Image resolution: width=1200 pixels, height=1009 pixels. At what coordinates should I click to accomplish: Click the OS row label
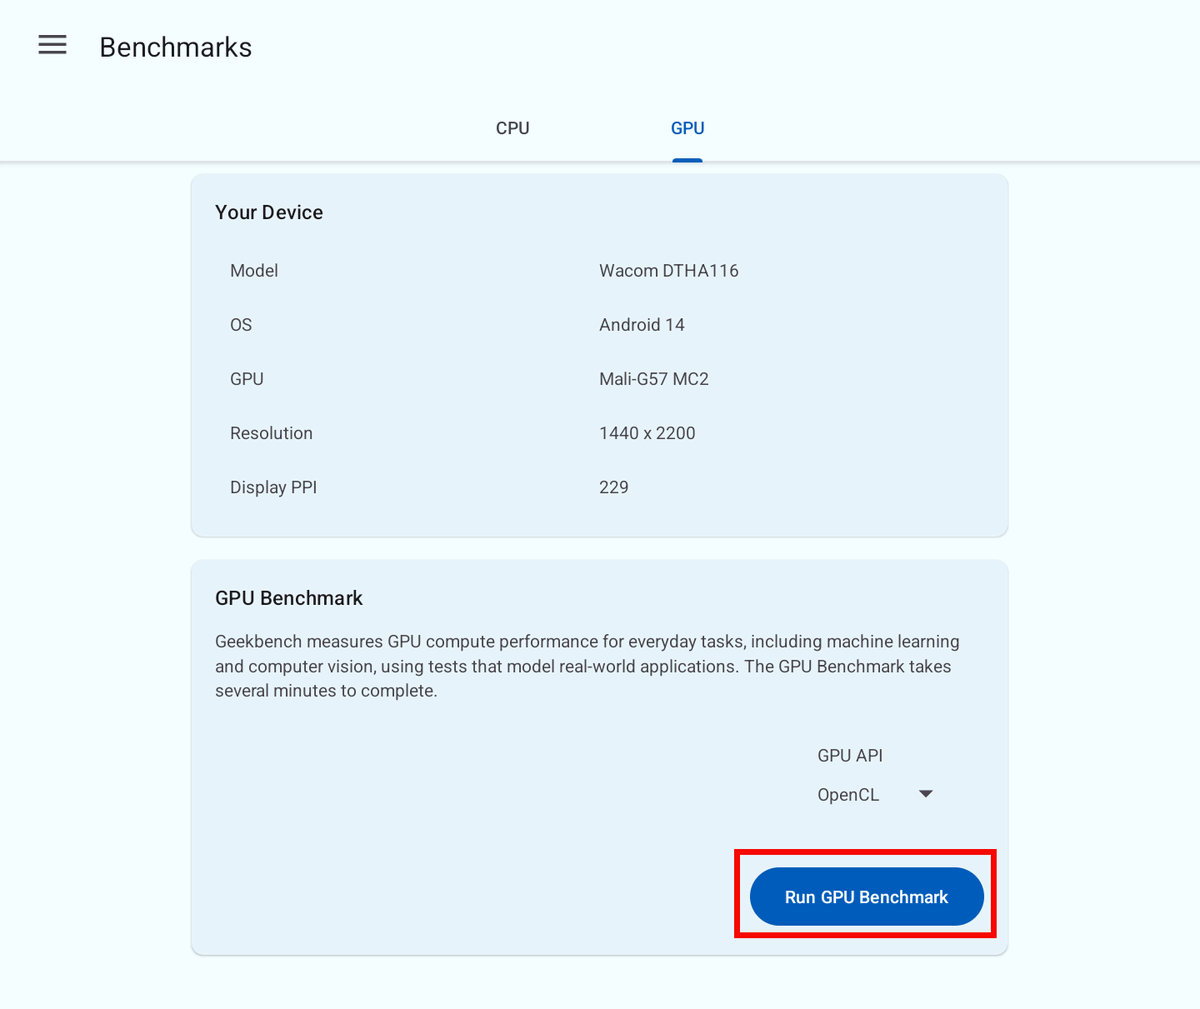[x=241, y=324]
